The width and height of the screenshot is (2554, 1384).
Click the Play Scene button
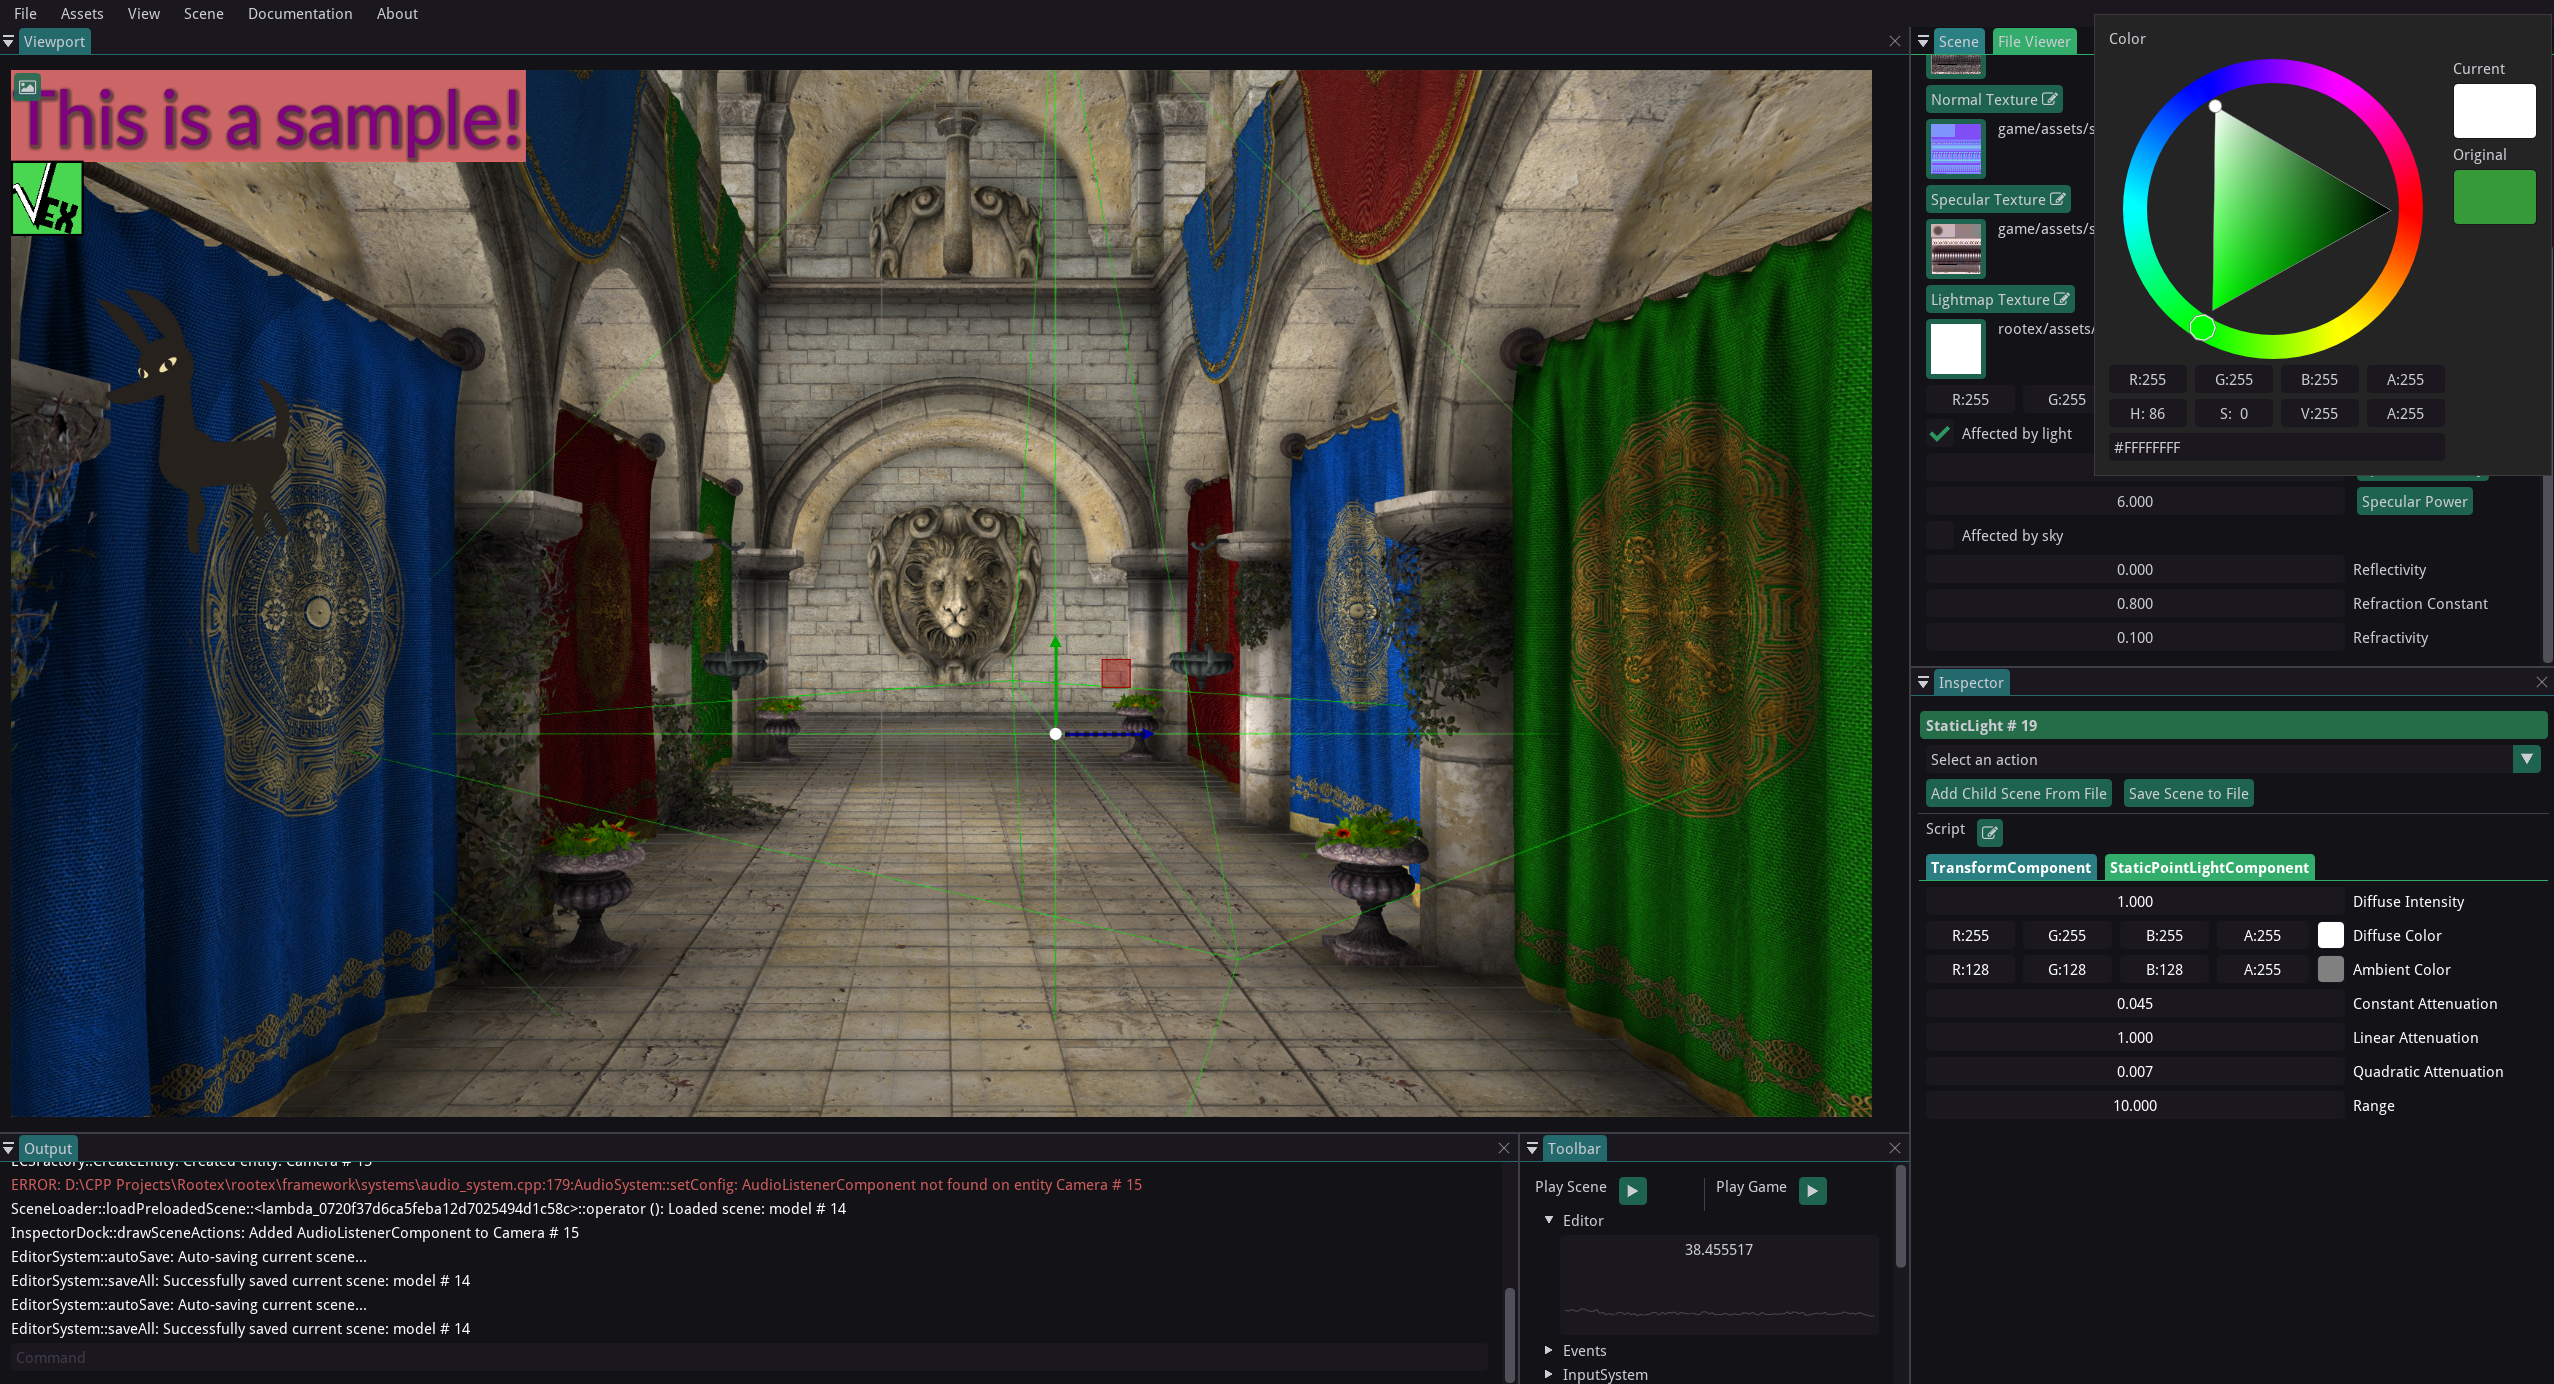click(x=1631, y=1190)
